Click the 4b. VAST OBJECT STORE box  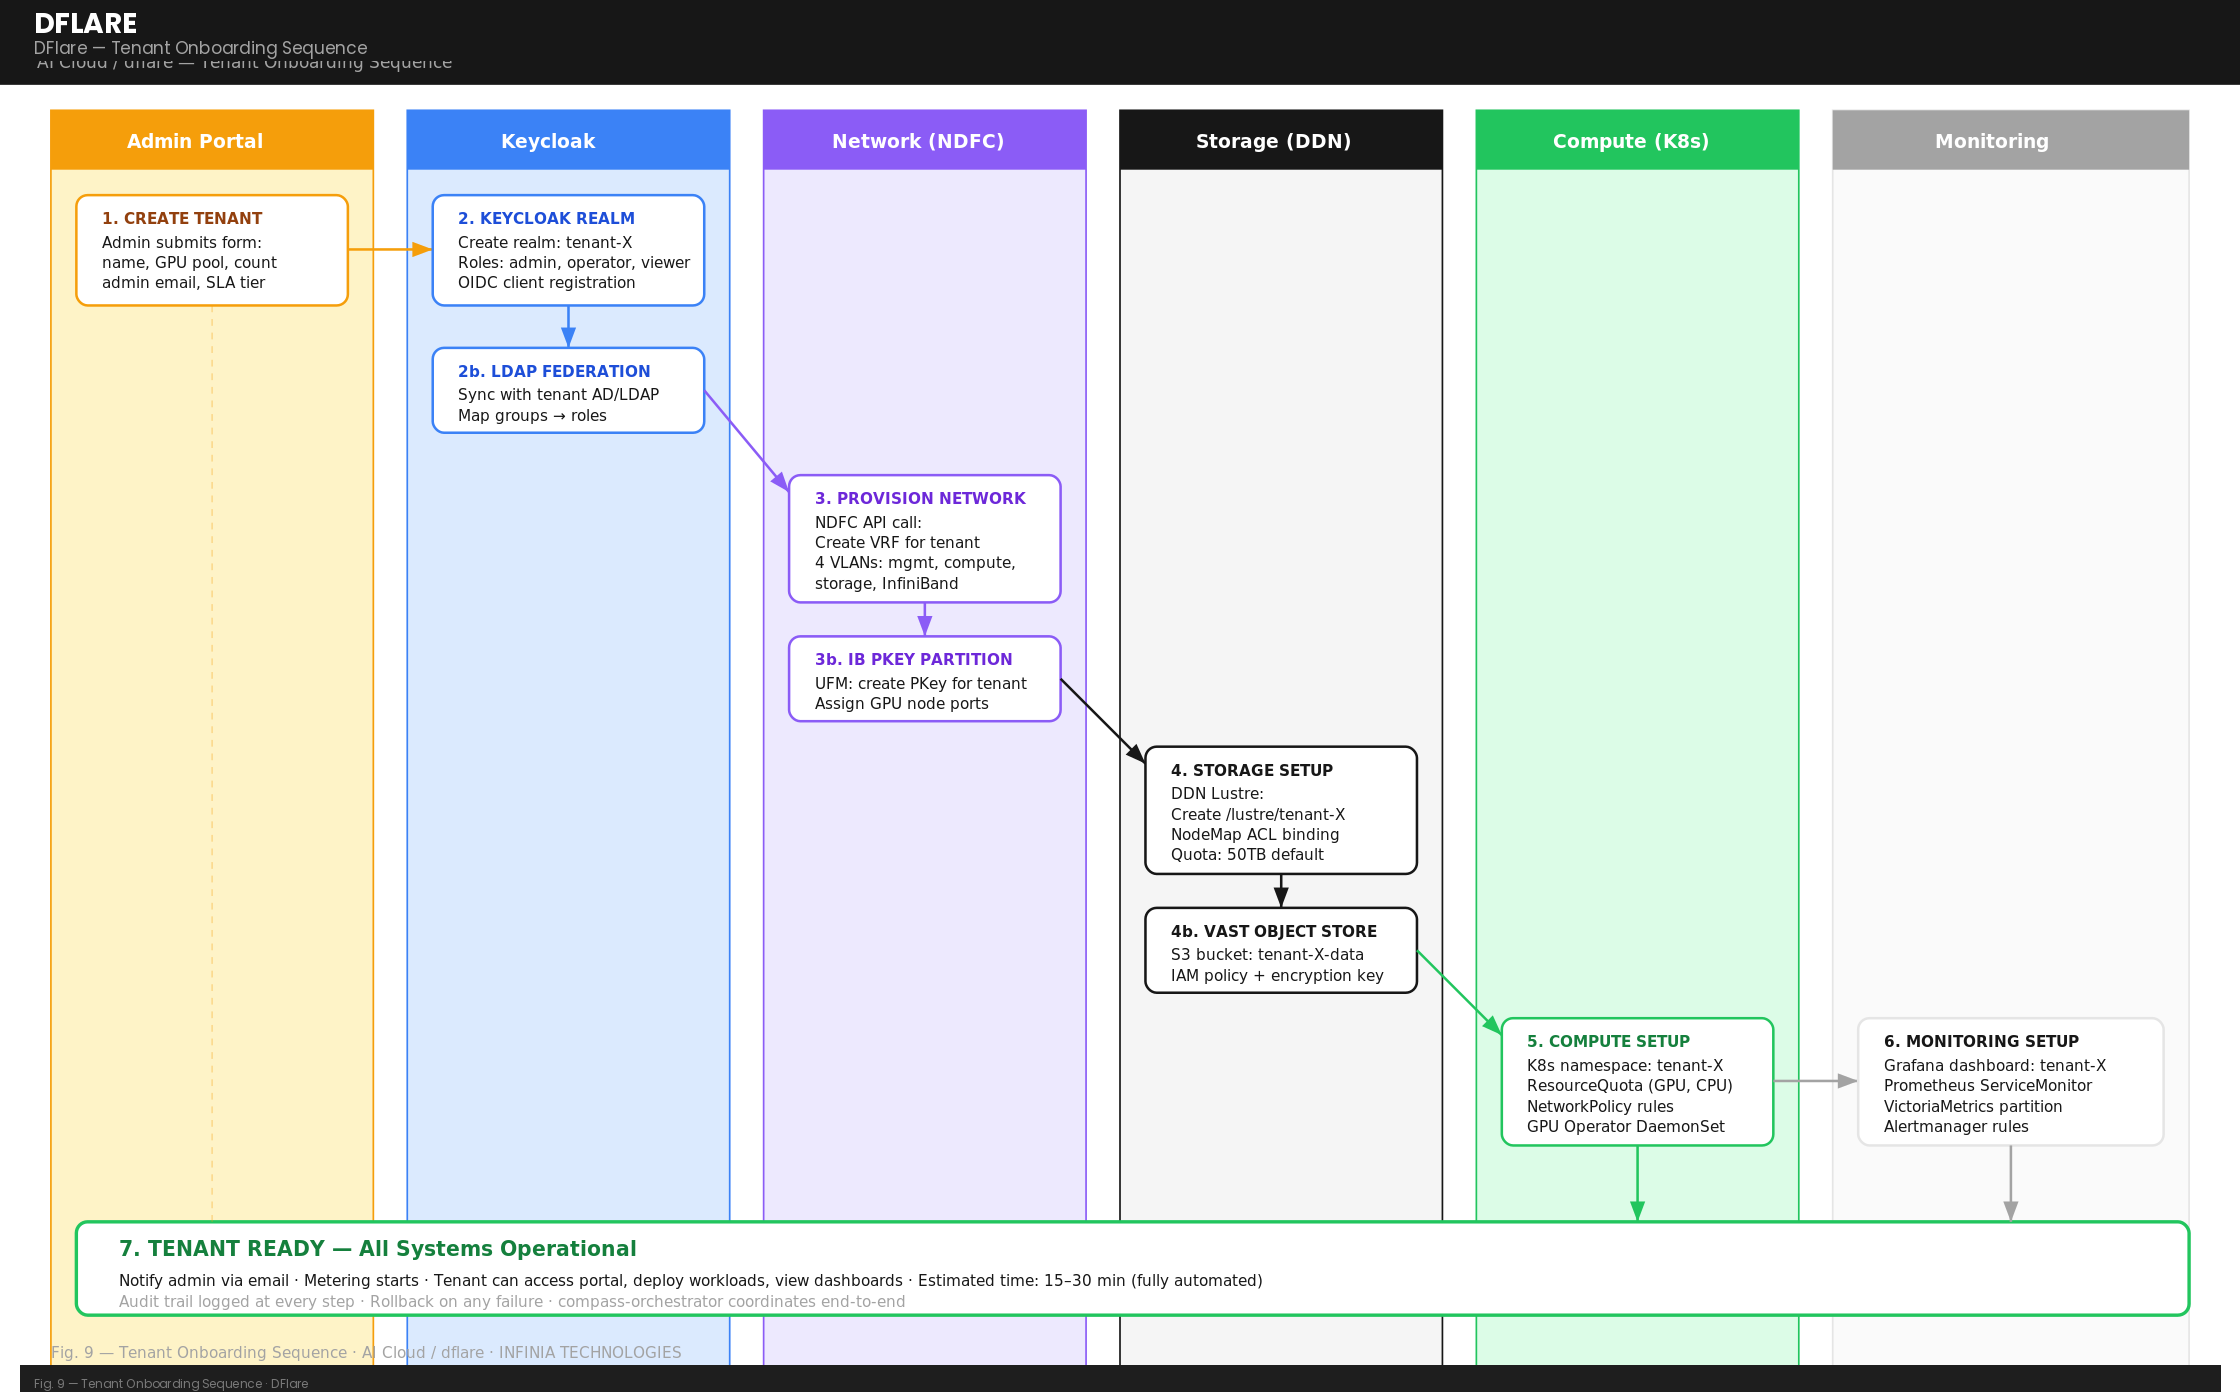(x=1280, y=951)
